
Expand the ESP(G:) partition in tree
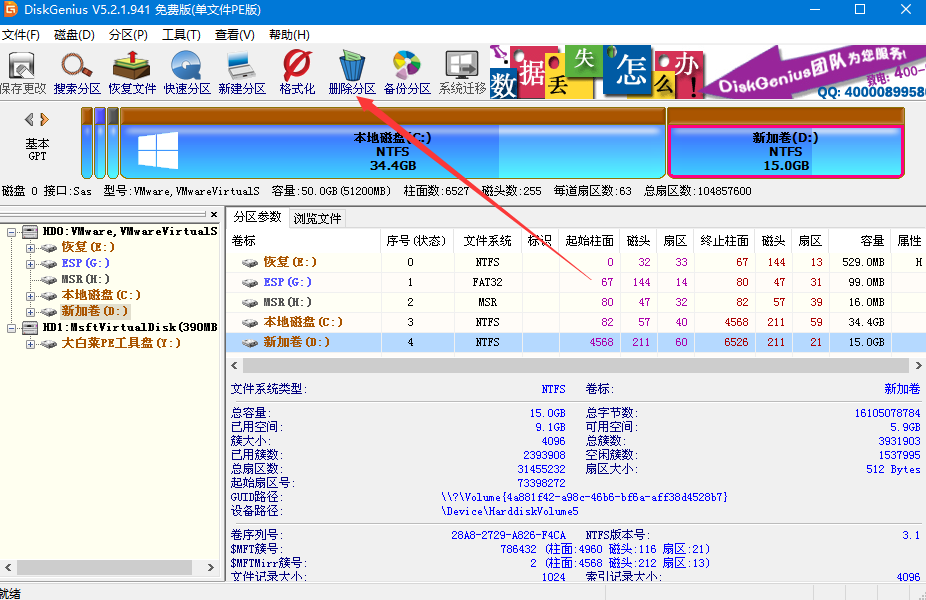(30, 263)
